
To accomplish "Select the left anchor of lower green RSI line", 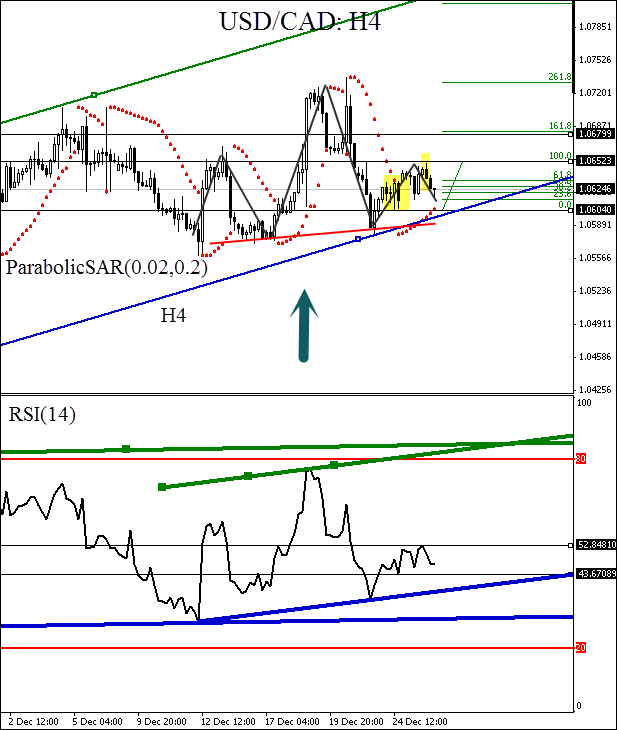I will click(x=162, y=487).
